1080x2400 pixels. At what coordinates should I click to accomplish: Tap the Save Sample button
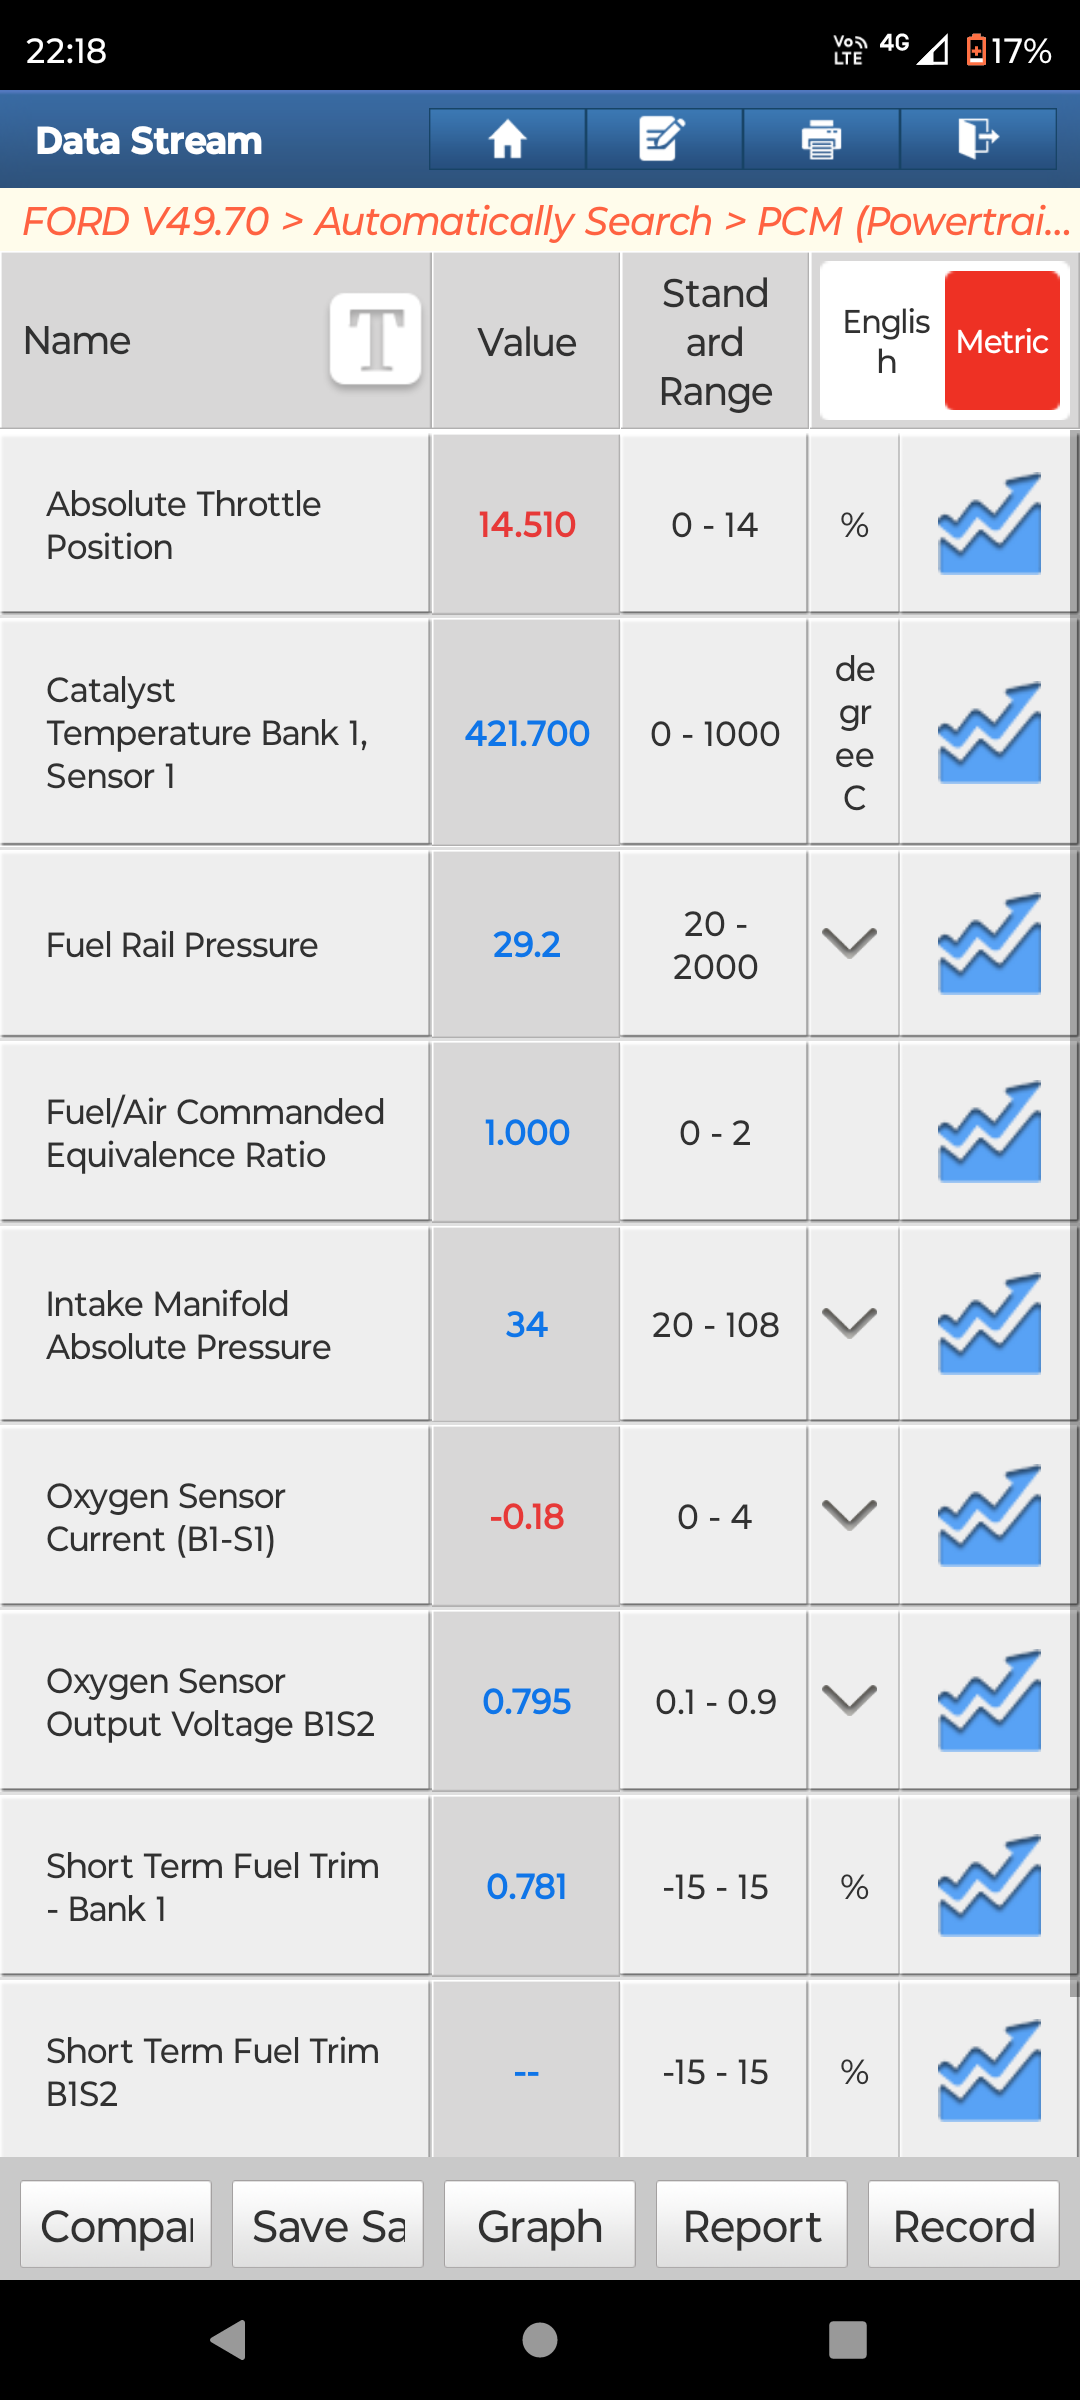pos(328,2227)
